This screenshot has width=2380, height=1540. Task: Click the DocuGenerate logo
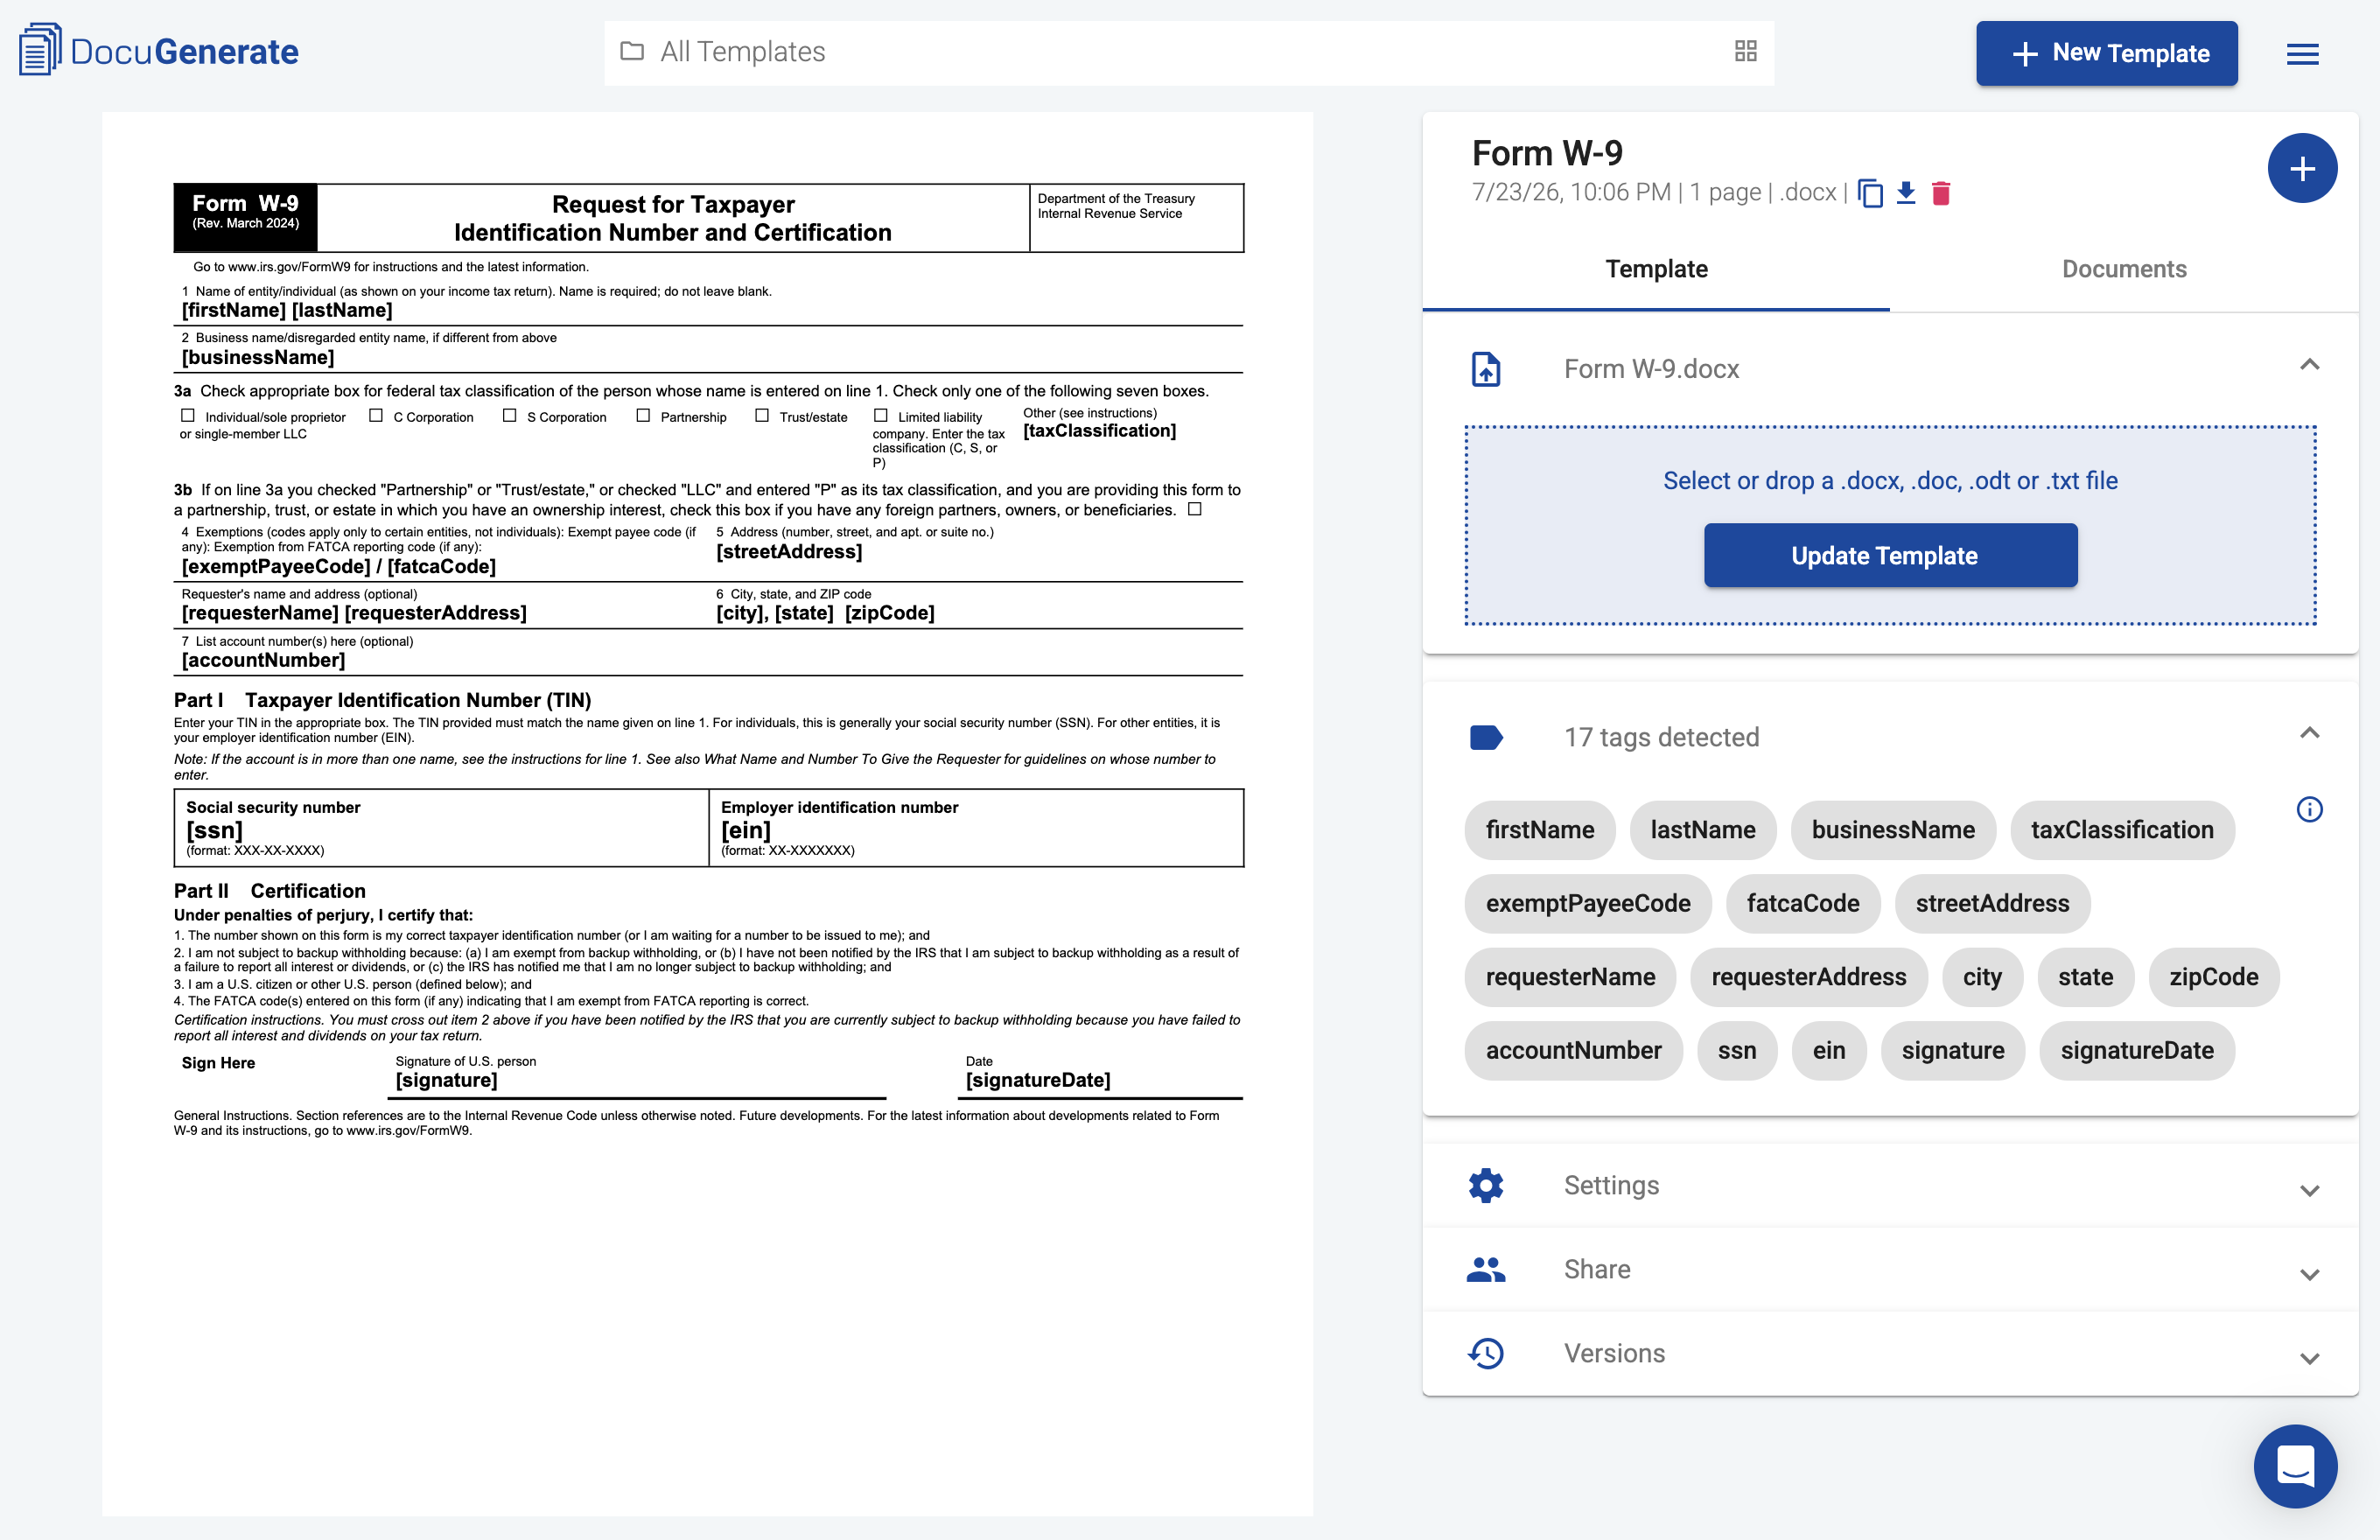pyautogui.click(x=159, y=51)
